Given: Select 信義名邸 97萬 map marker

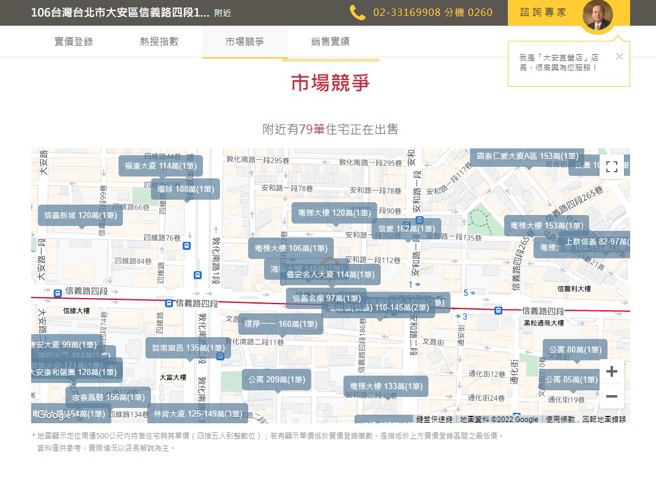Looking at the screenshot, I should coord(326,298).
